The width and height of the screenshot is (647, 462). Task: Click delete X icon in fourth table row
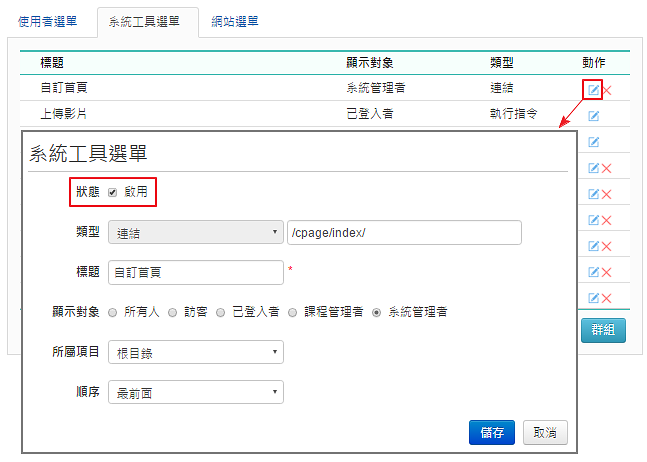pyautogui.click(x=606, y=168)
